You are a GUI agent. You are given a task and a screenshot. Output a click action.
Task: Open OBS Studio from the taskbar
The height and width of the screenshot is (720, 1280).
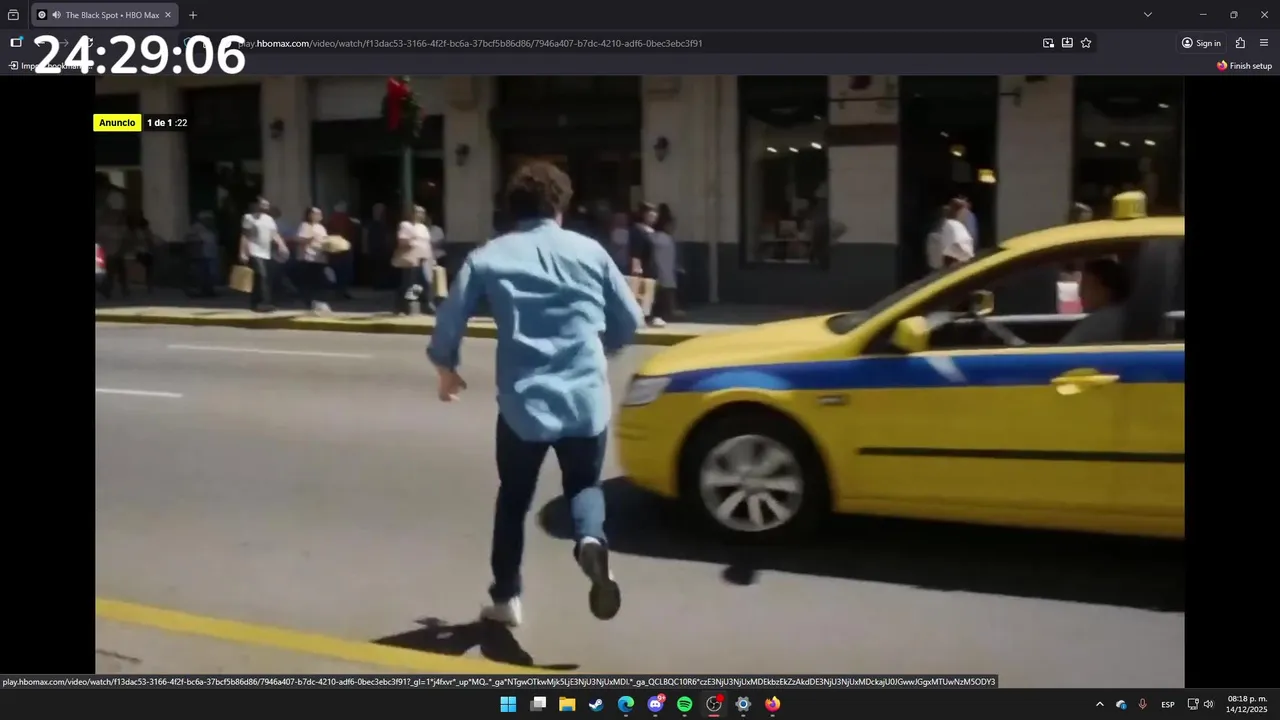point(714,704)
